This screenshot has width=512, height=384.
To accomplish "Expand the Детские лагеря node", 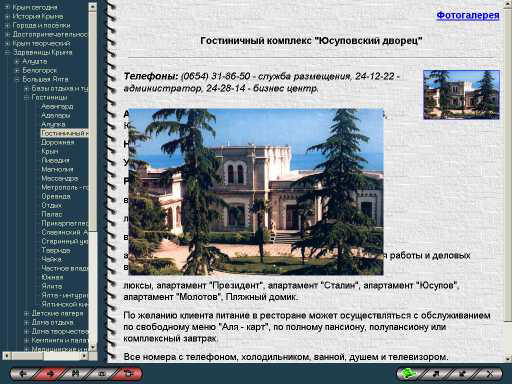I will click(27, 313).
